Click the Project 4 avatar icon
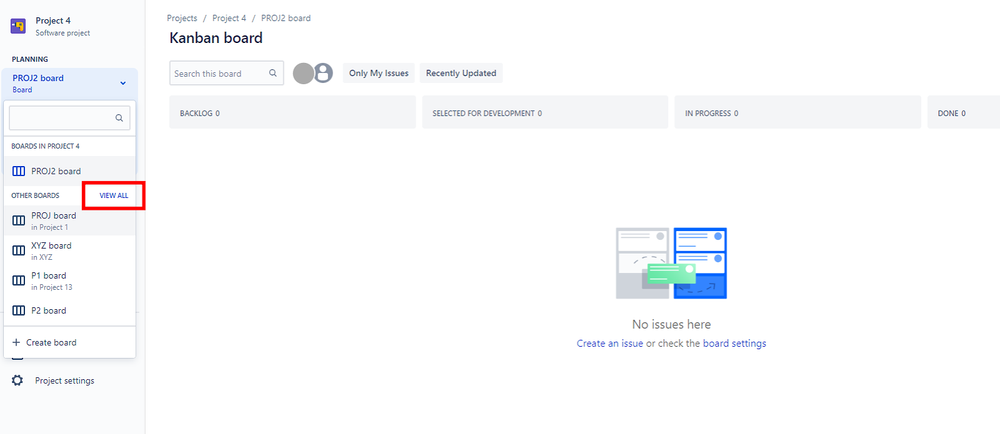The height and width of the screenshot is (434, 1000). coord(18,25)
